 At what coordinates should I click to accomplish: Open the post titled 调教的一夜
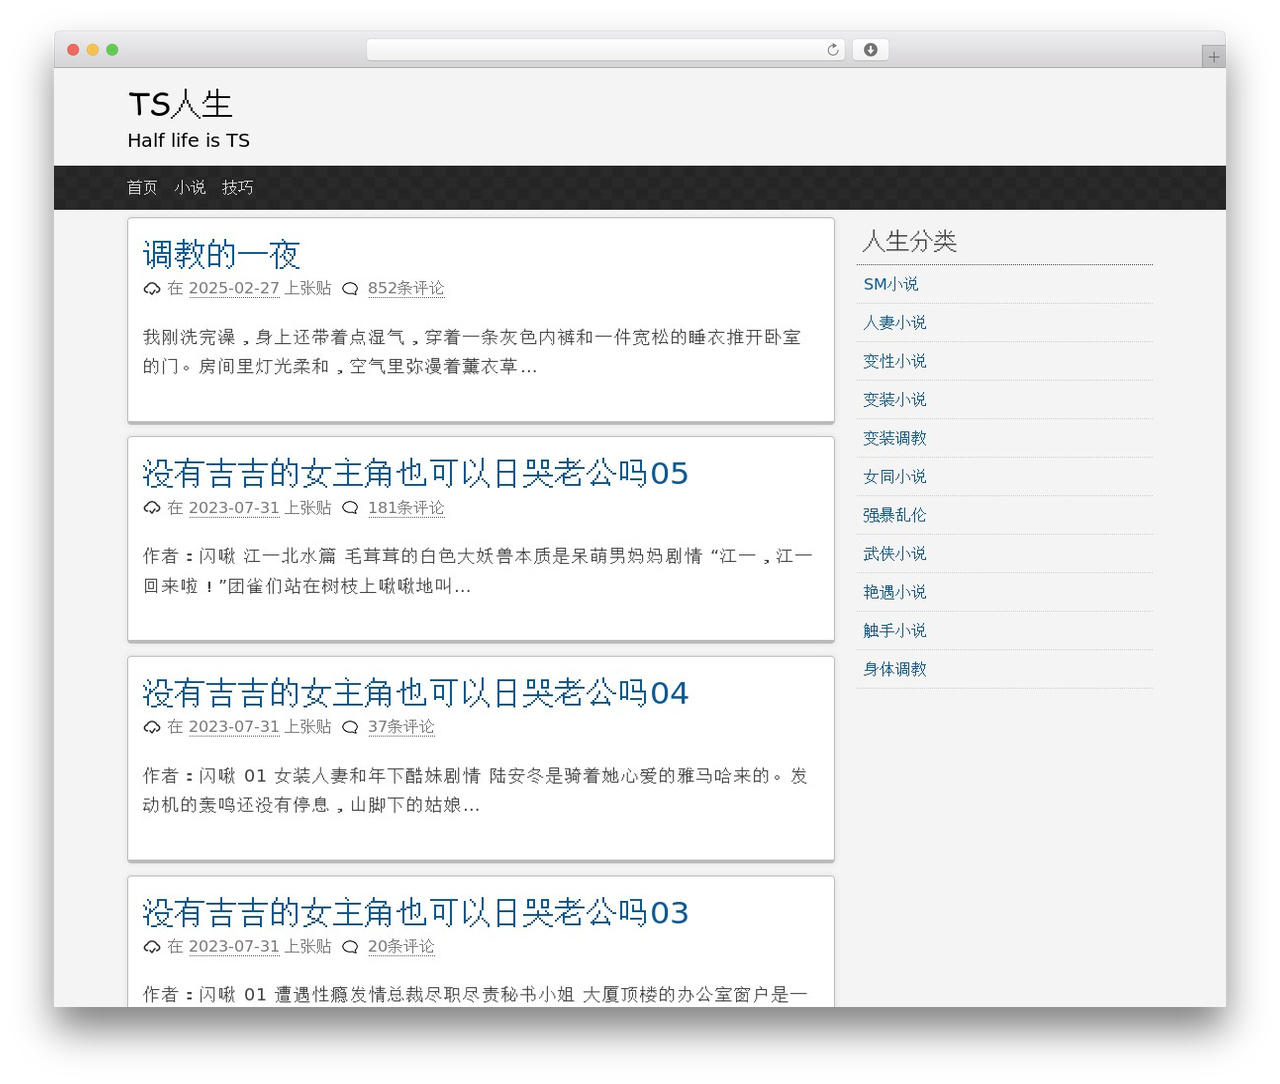coord(221,254)
